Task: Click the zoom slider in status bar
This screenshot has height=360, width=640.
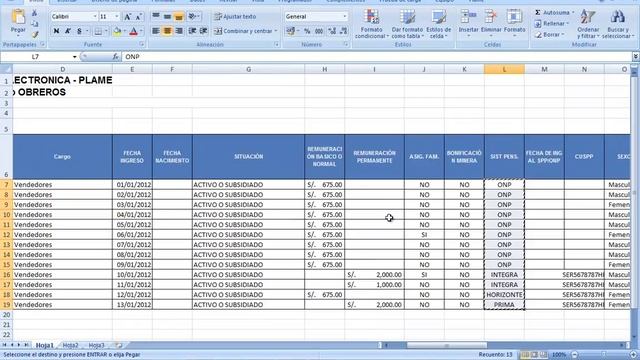Action: (603, 355)
